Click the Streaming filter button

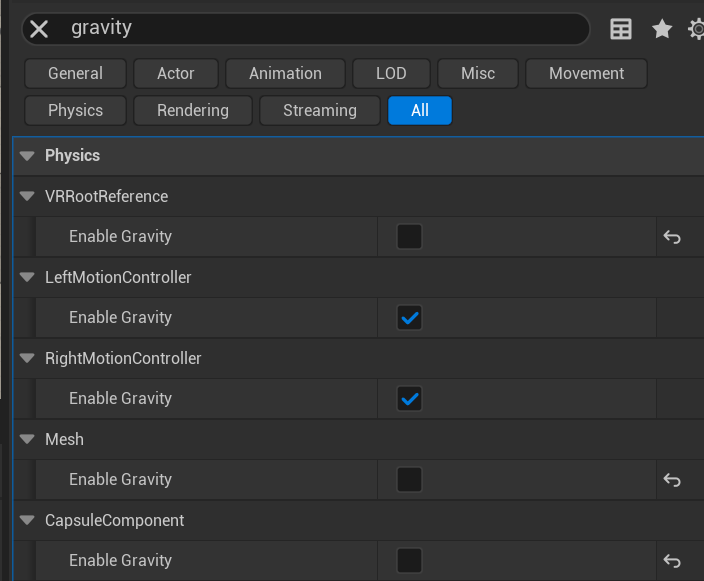pyautogui.click(x=319, y=110)
